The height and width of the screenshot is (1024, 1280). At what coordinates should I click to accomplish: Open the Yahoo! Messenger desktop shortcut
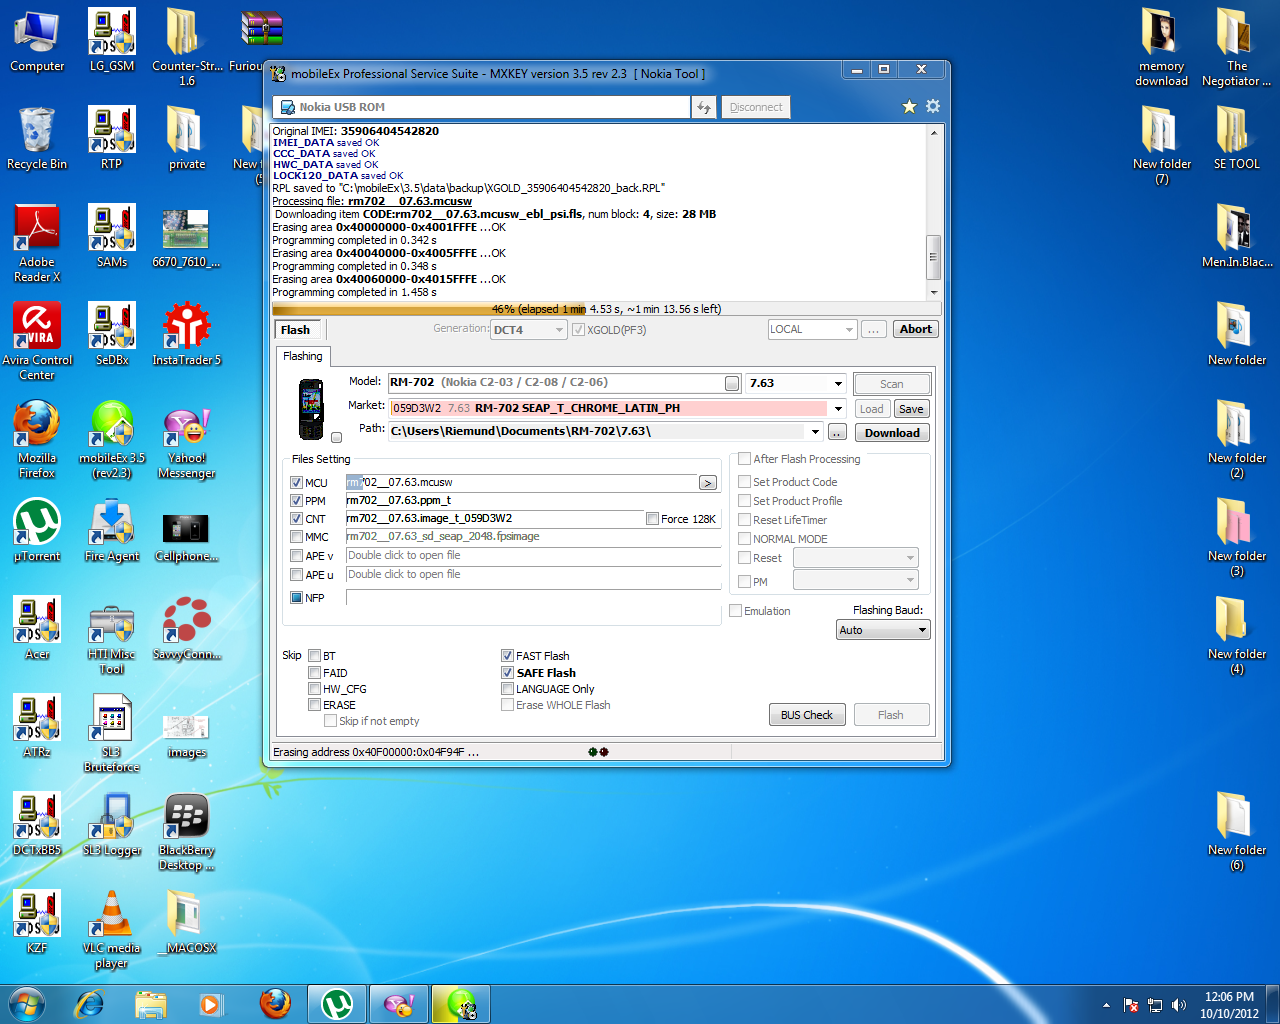pyautogui.click(x=187, y=440)
